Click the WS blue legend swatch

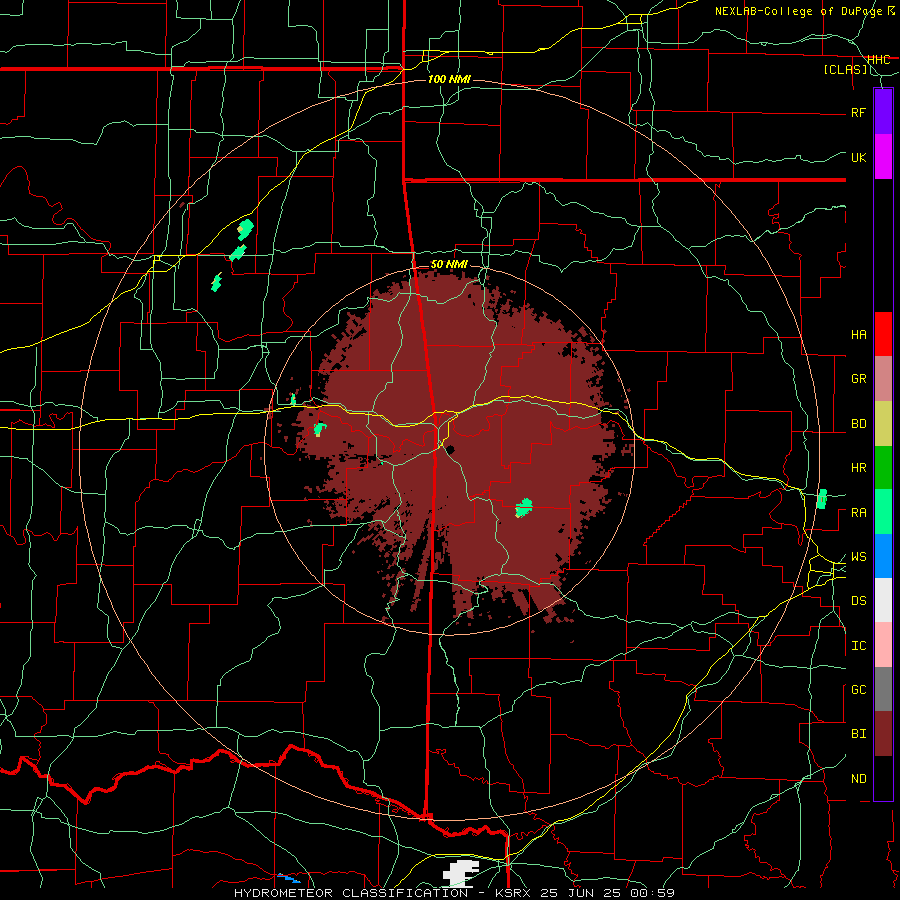(883, 556)
